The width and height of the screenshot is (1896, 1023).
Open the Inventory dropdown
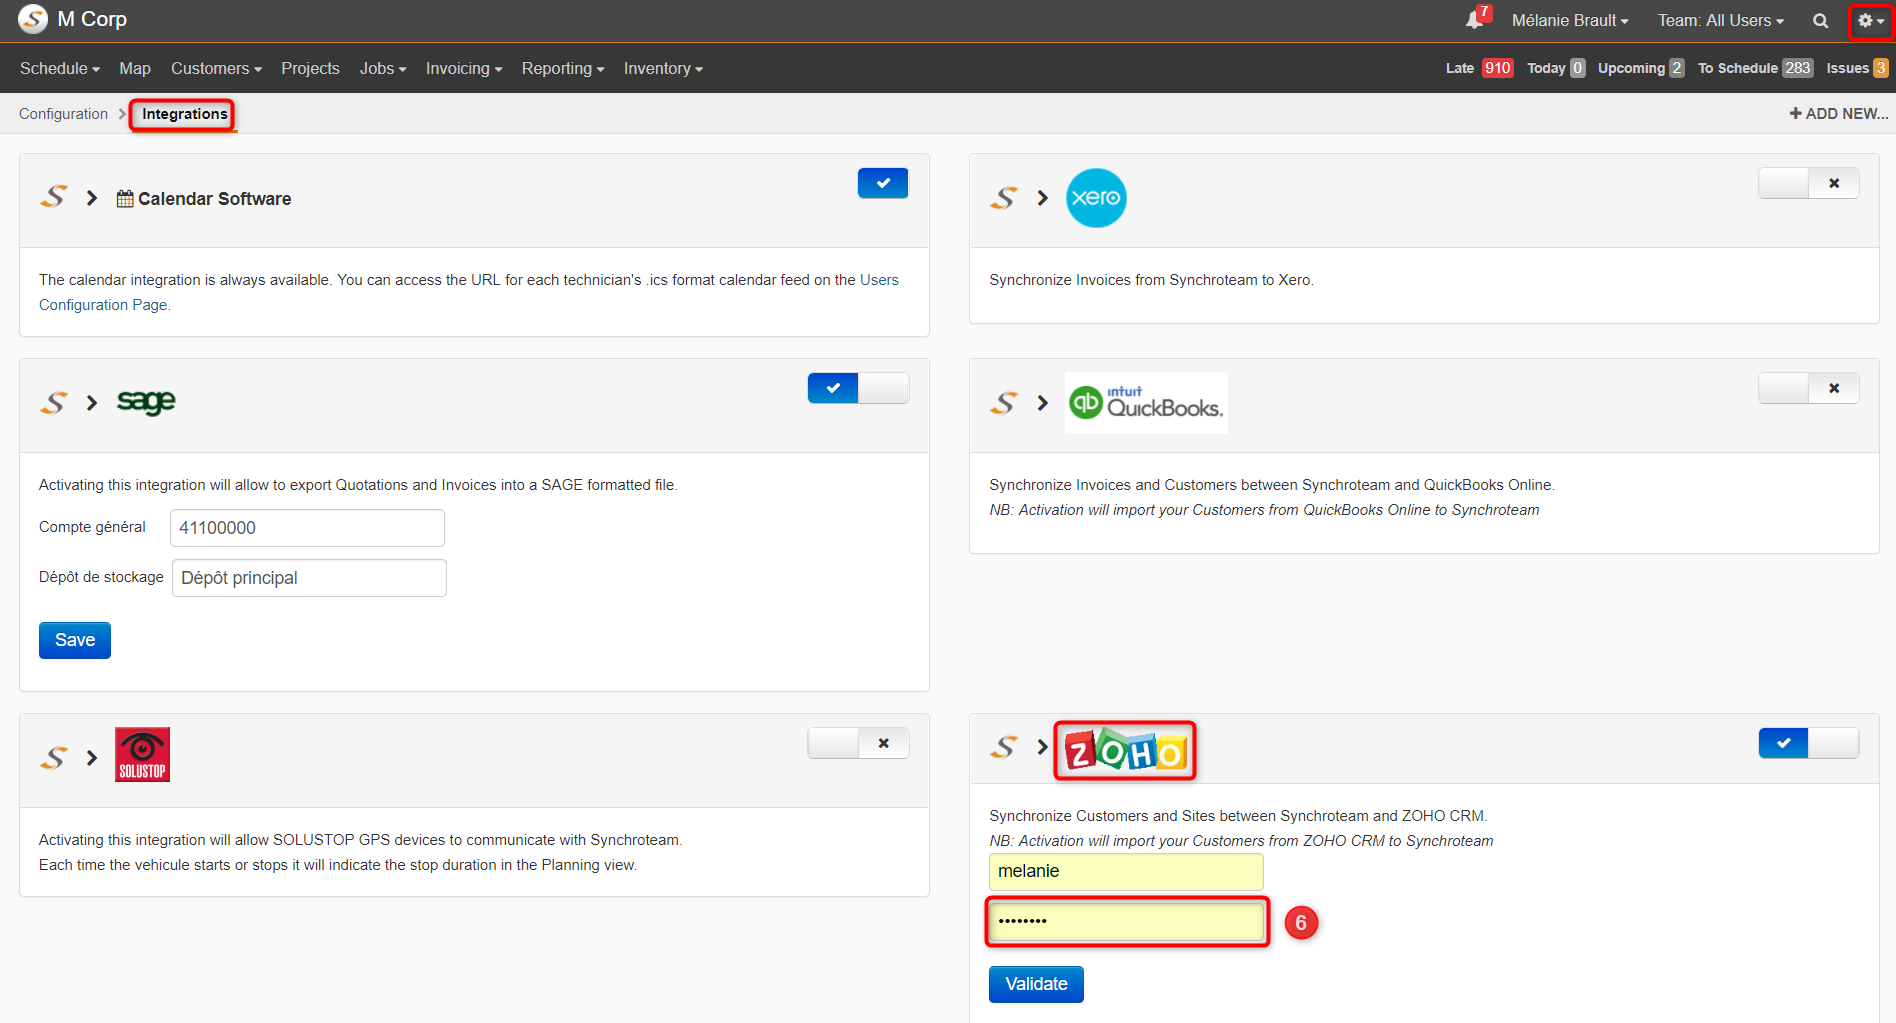pos(663,68)
